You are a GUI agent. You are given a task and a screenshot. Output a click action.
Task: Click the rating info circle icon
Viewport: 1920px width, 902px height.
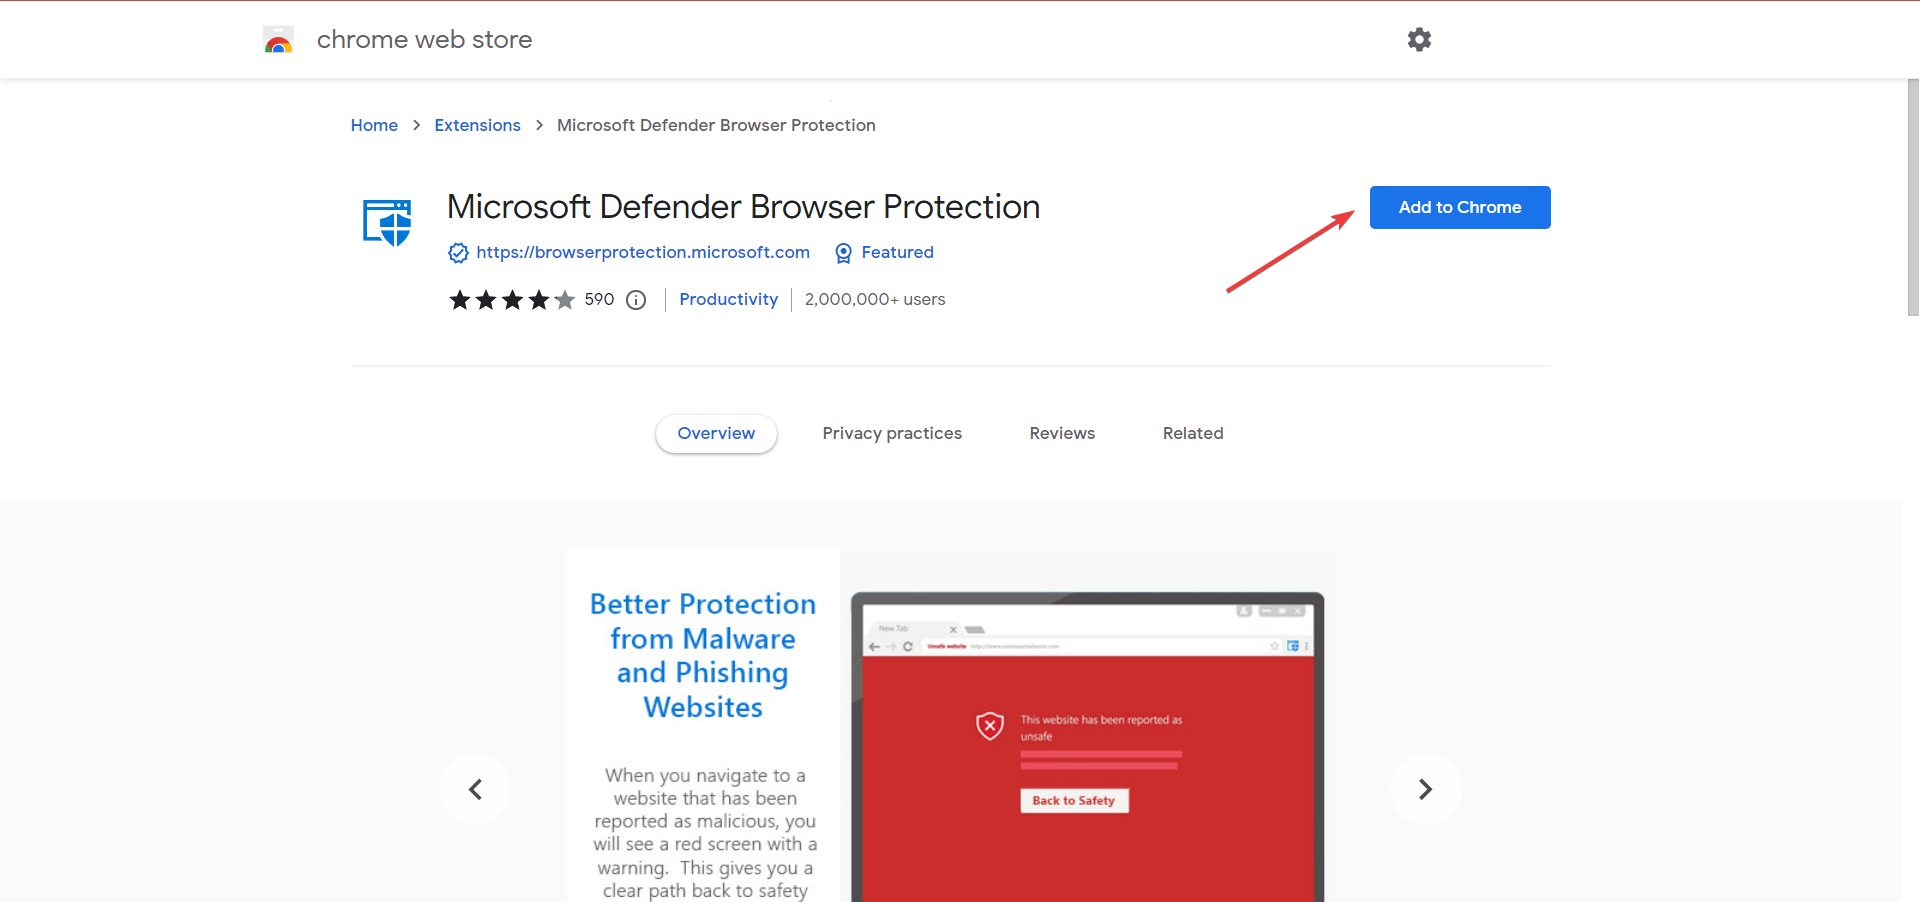636,300
